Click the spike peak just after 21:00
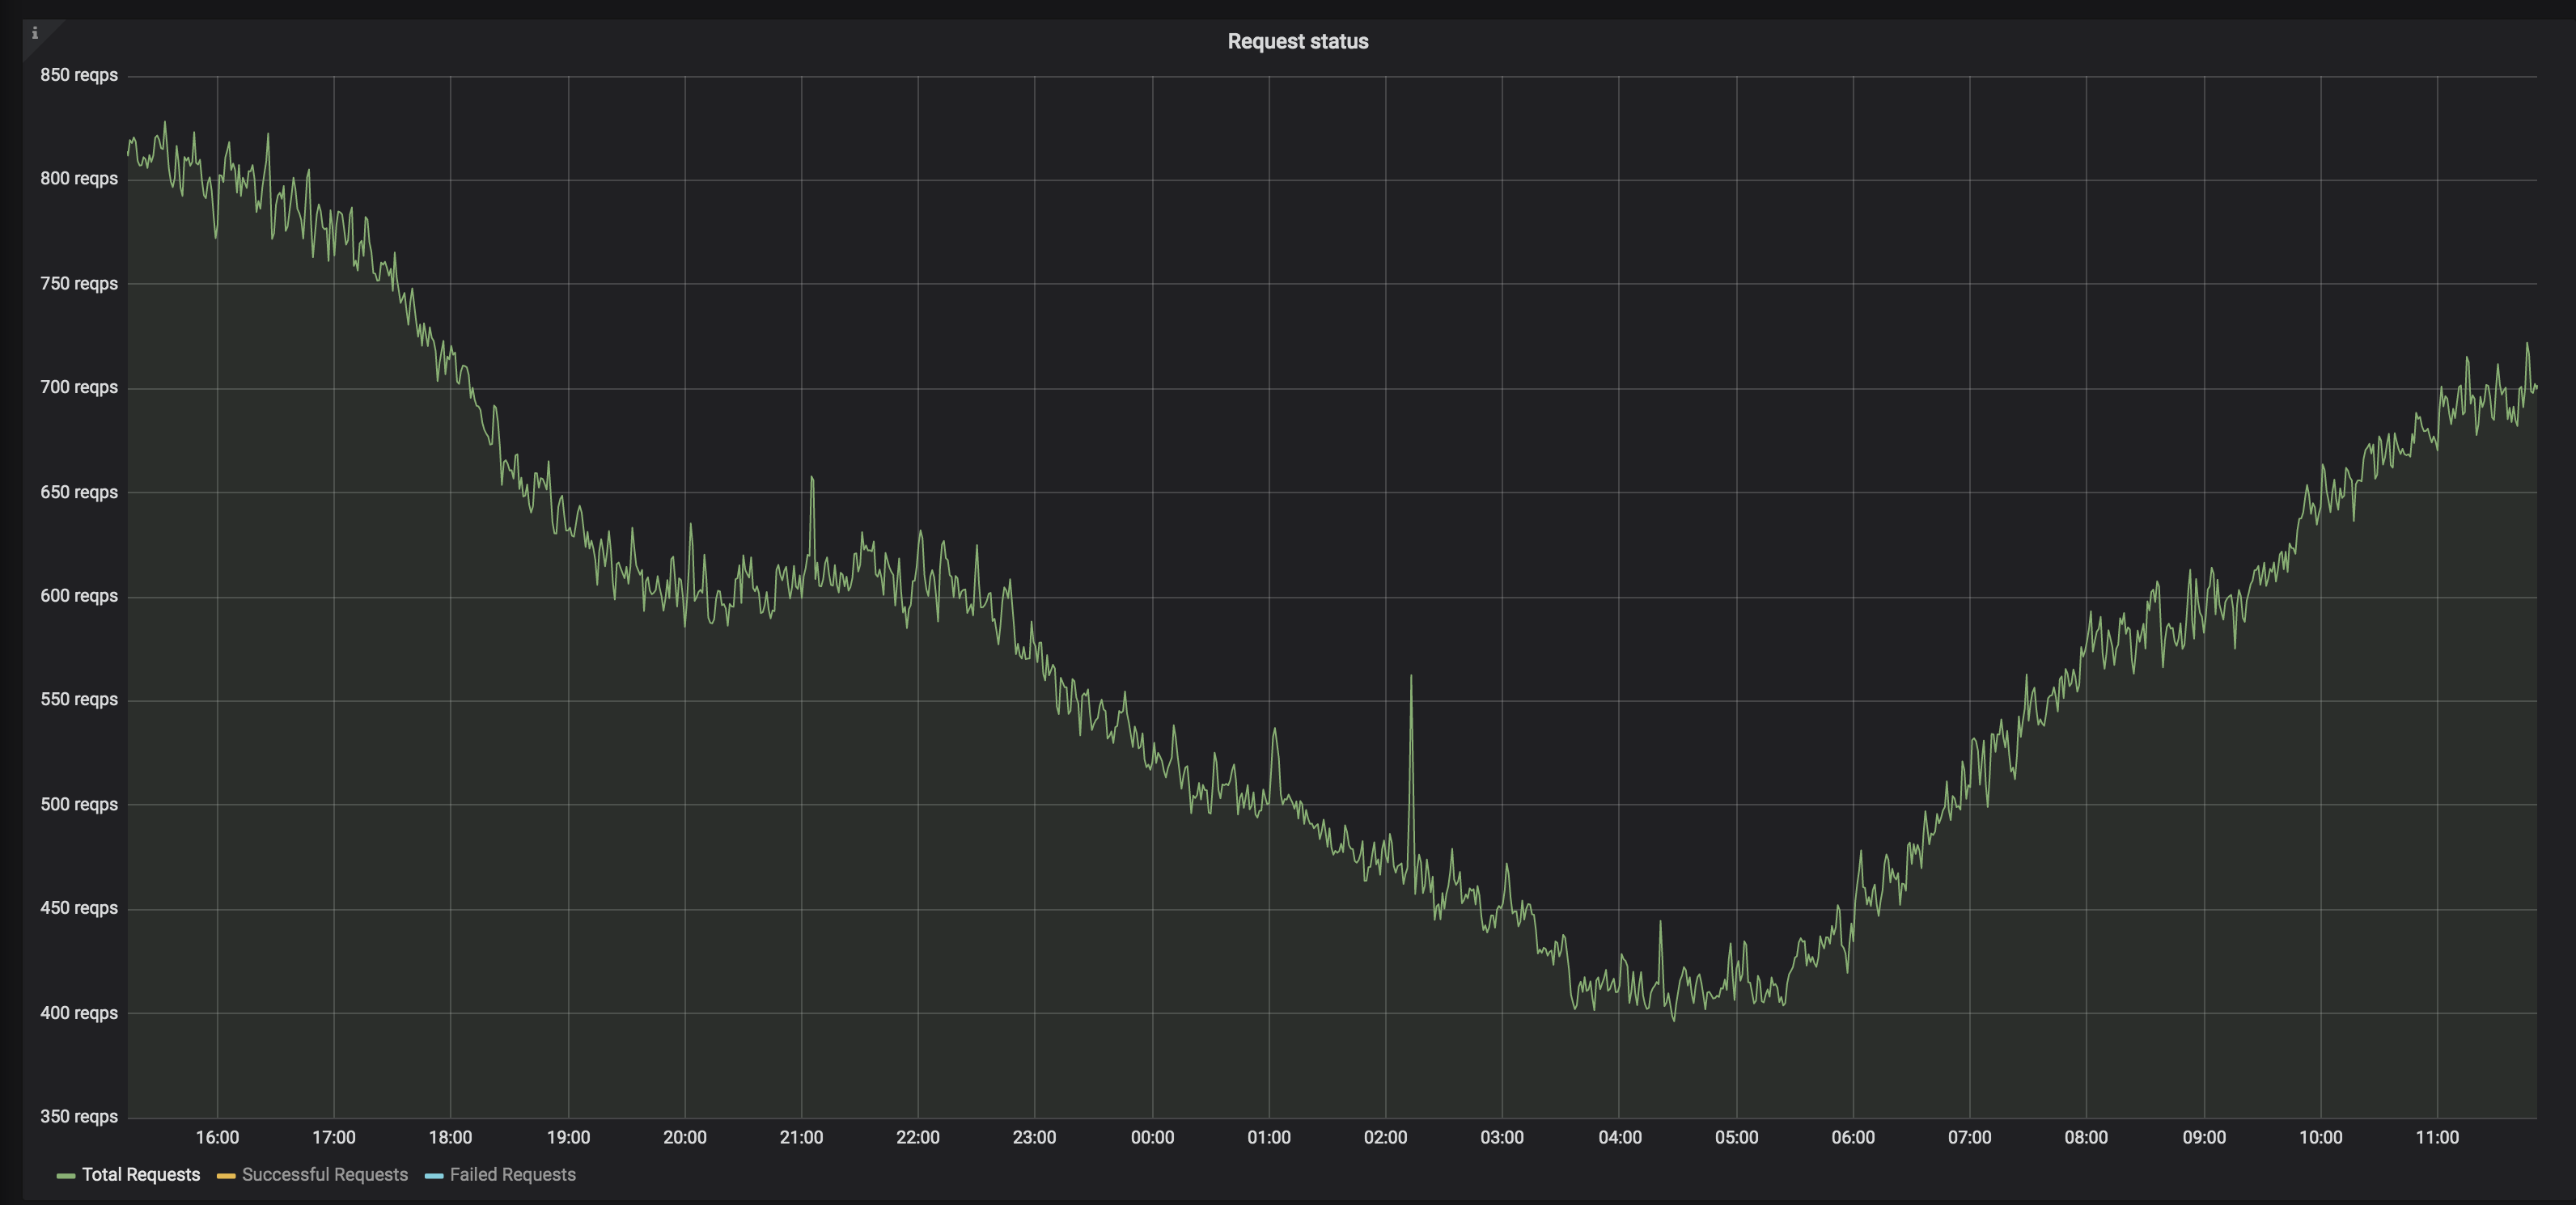This screenshot has height=1205, width=2576. pos(812,478)
